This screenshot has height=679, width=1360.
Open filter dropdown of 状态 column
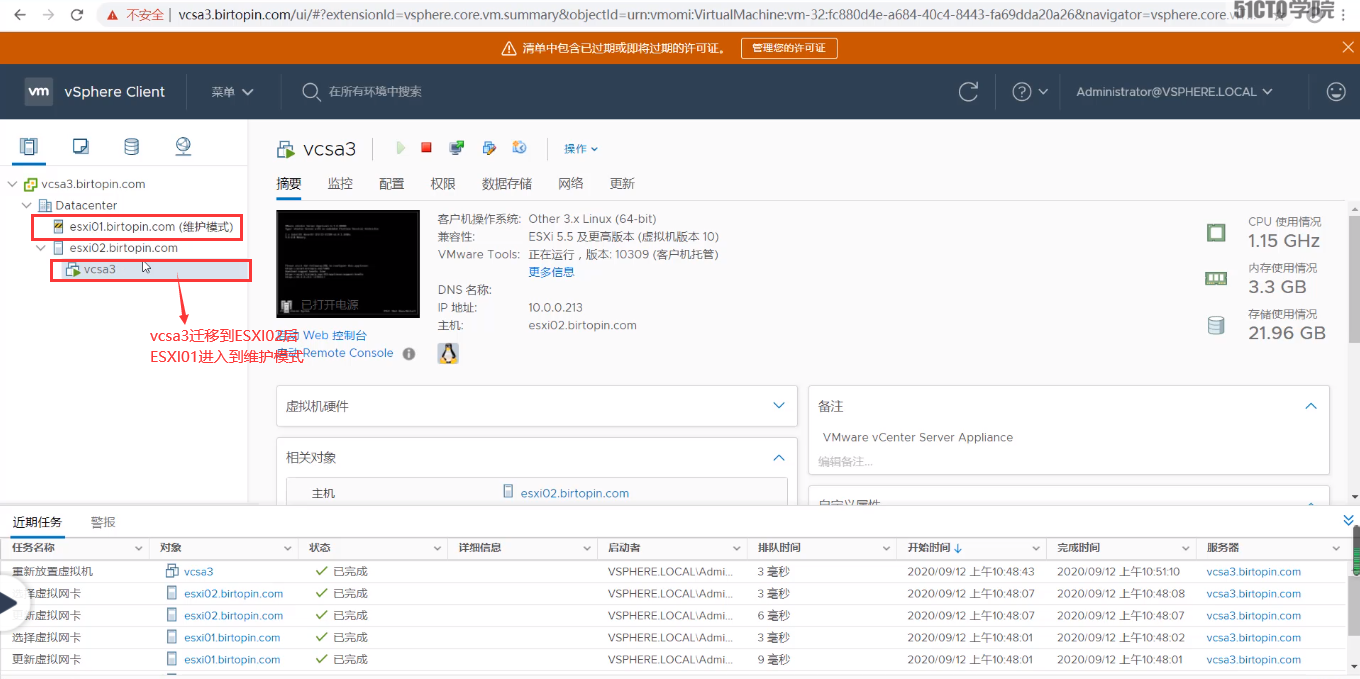point(437,549)
